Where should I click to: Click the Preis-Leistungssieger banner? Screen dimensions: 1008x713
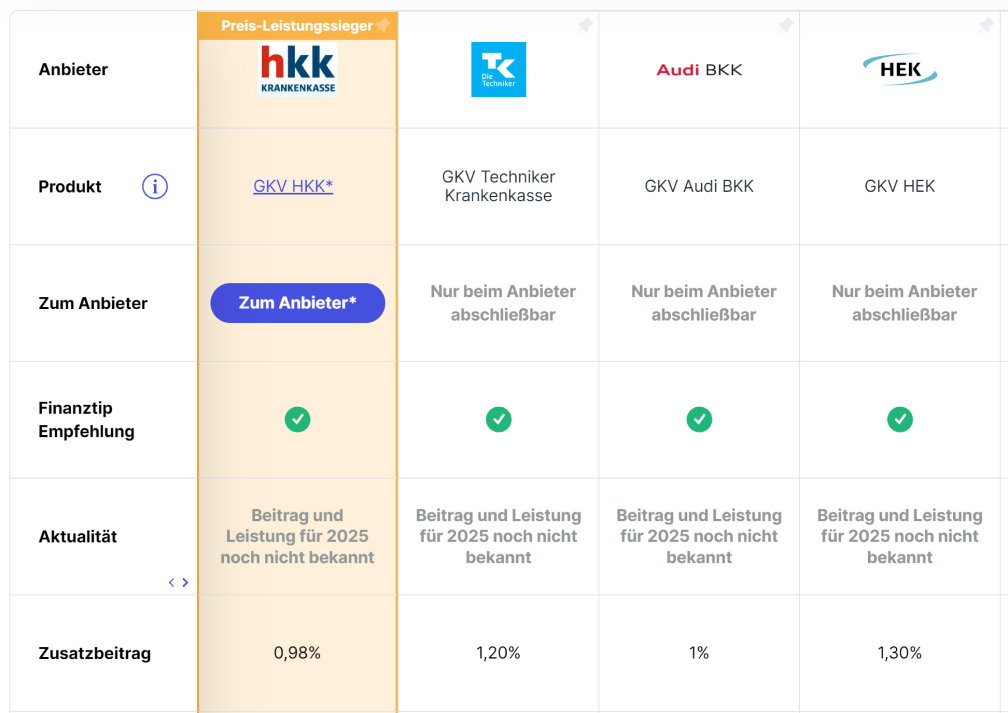(297, 26)
